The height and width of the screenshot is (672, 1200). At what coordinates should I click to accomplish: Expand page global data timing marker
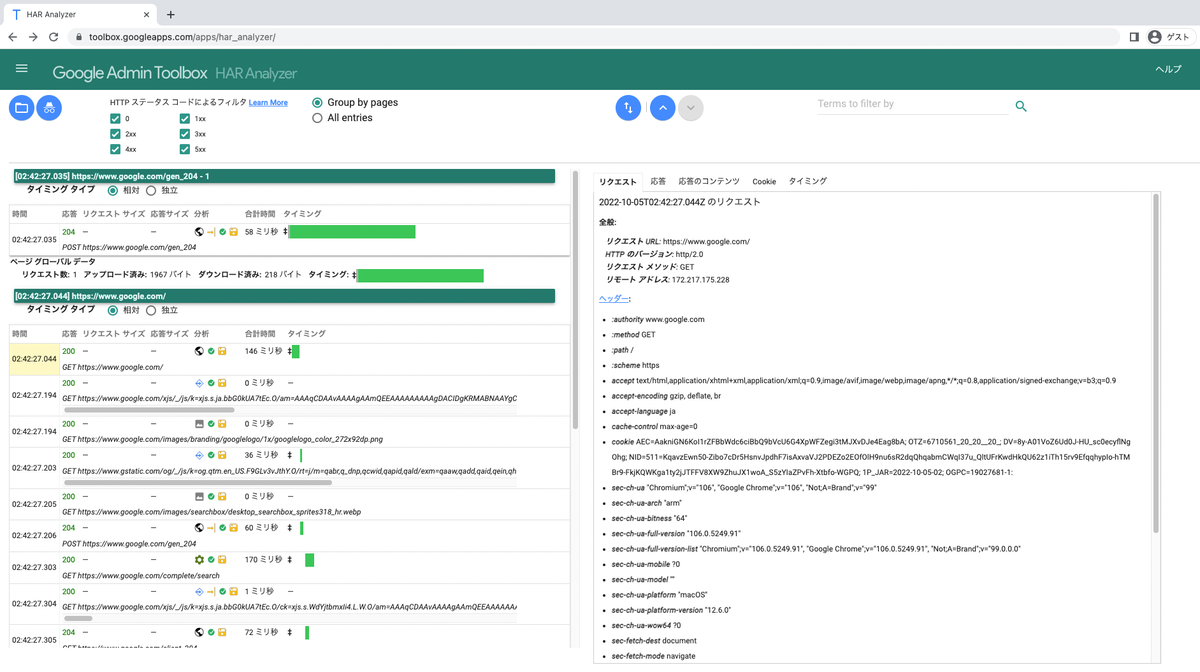(x=354, y=275)
